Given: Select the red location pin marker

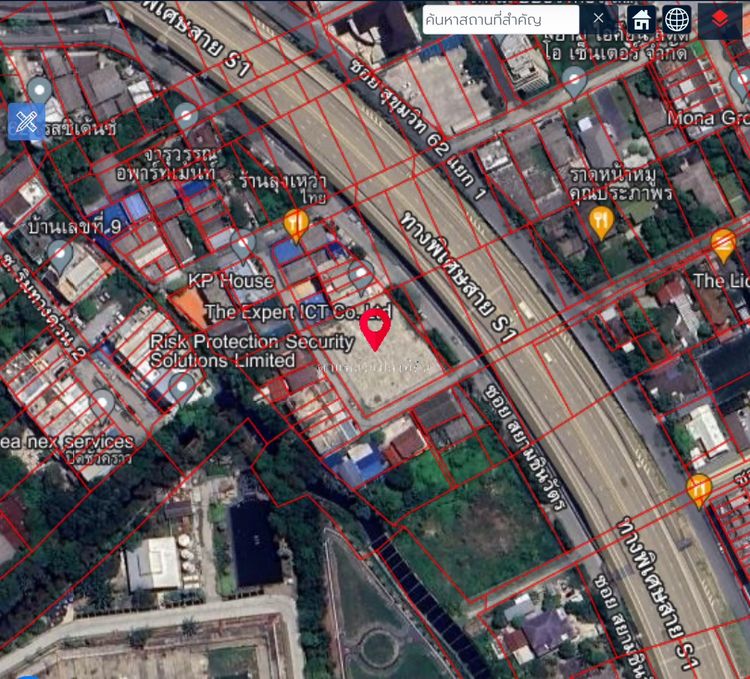Looking at the screenshot, I should (x=375, y=329).
